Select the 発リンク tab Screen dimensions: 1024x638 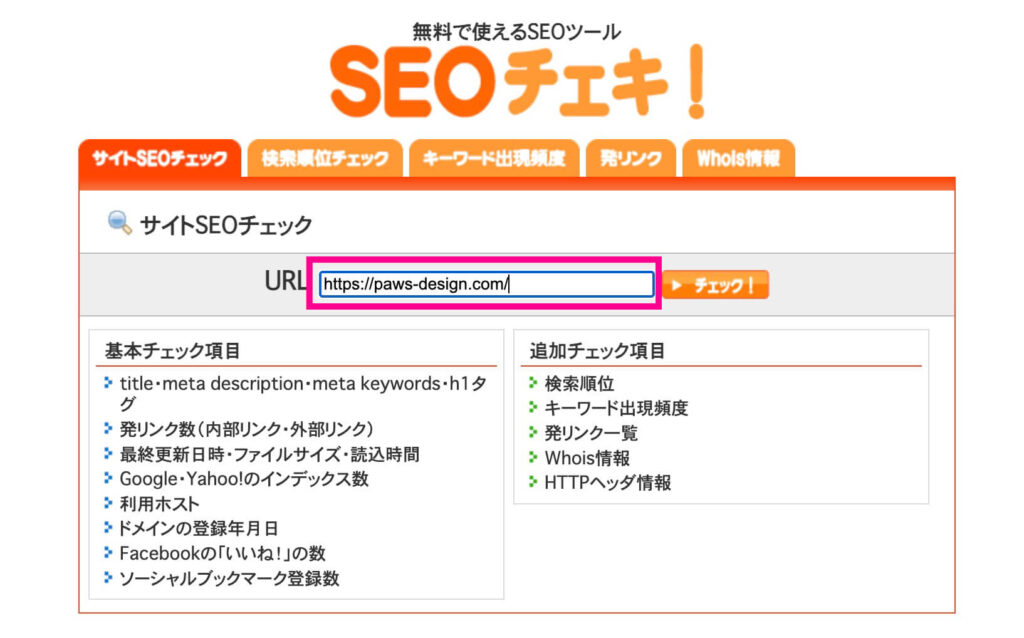pos(631,159)
